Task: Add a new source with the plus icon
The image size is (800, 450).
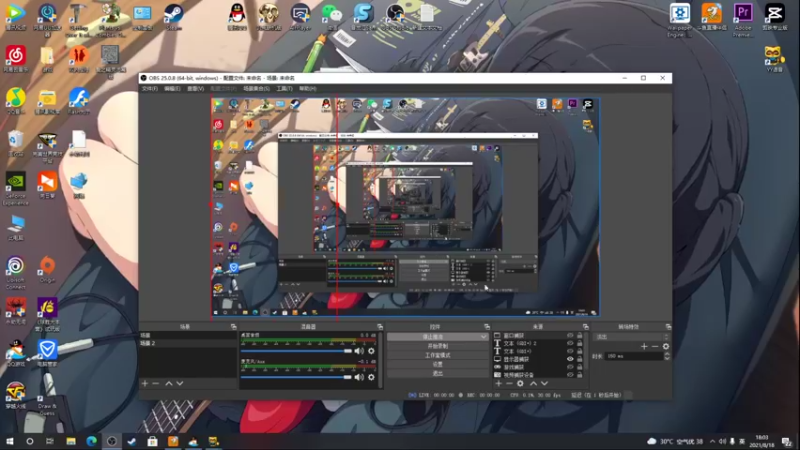Action: [498, 383]
